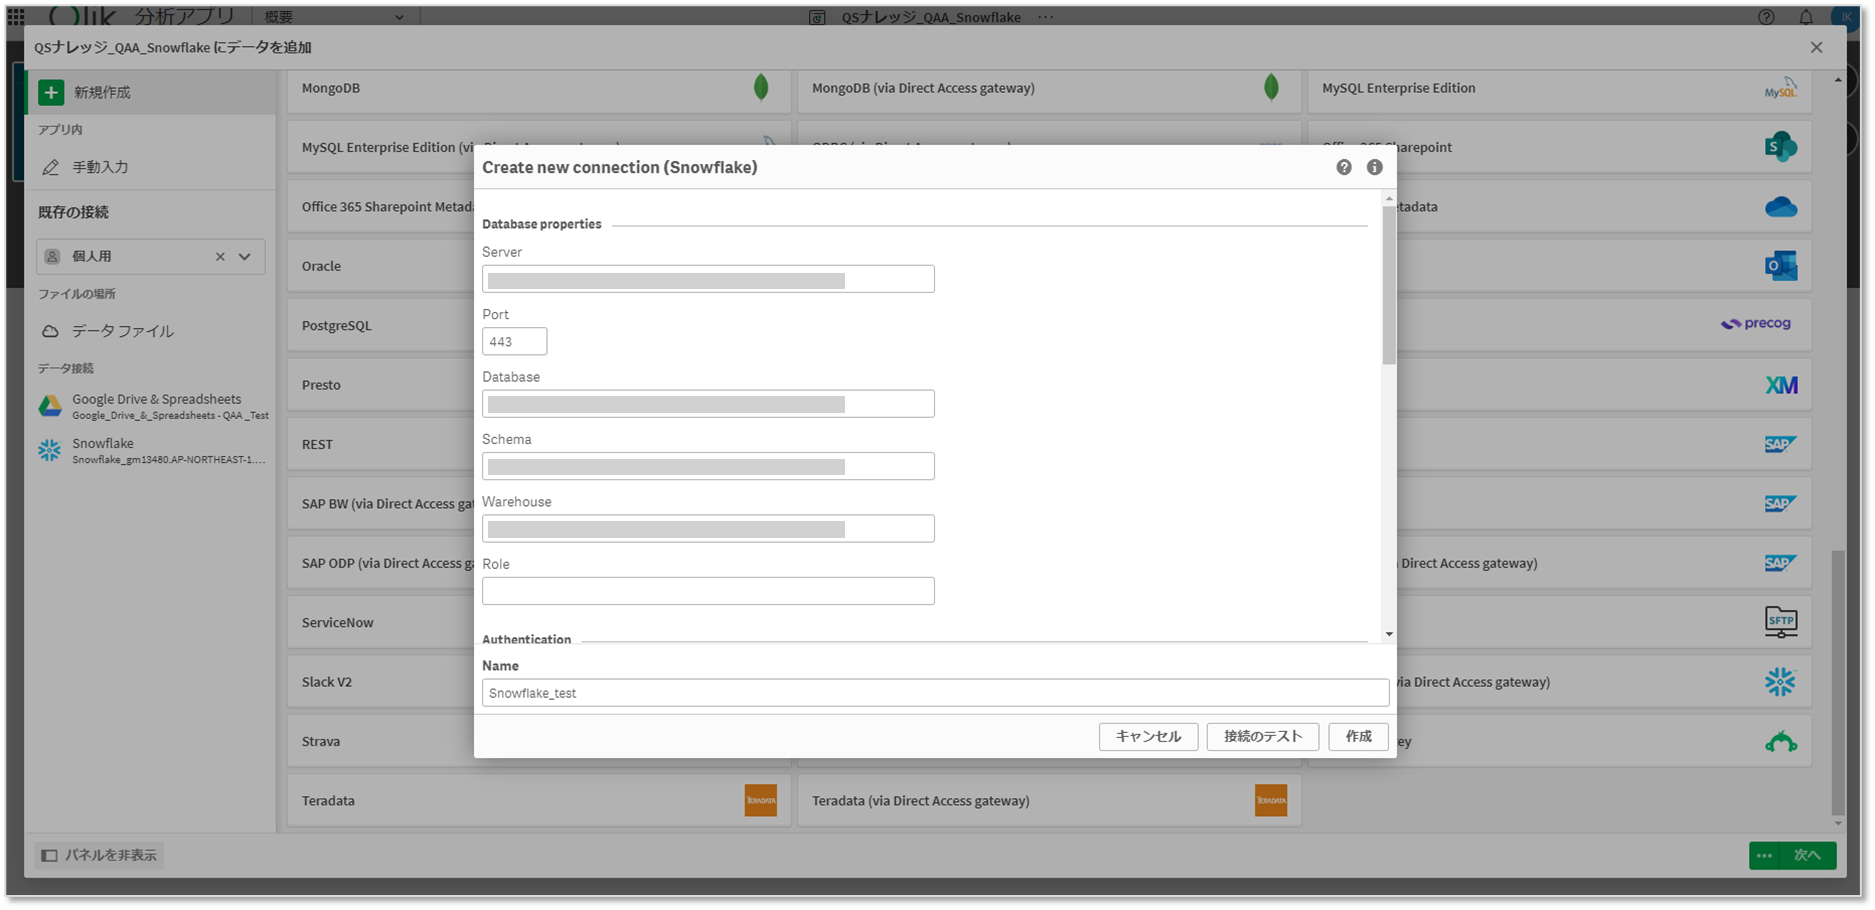
Task: Click the Office 365 Sharepoint icon
Action: [x=1781, y=147]
